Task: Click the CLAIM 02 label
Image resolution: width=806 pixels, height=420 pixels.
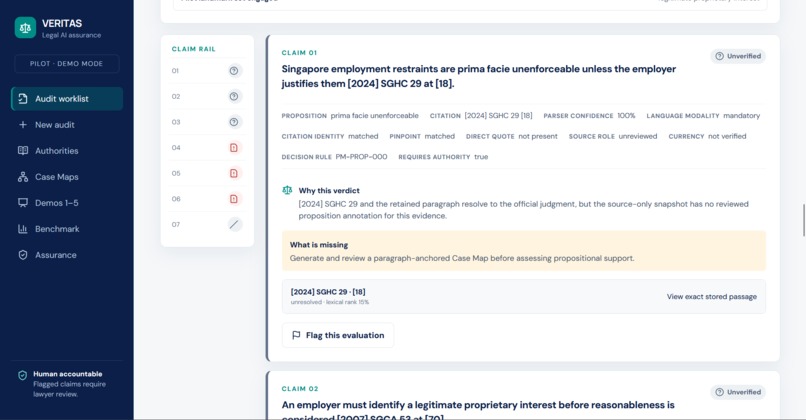Action: [x=300, y=389]
